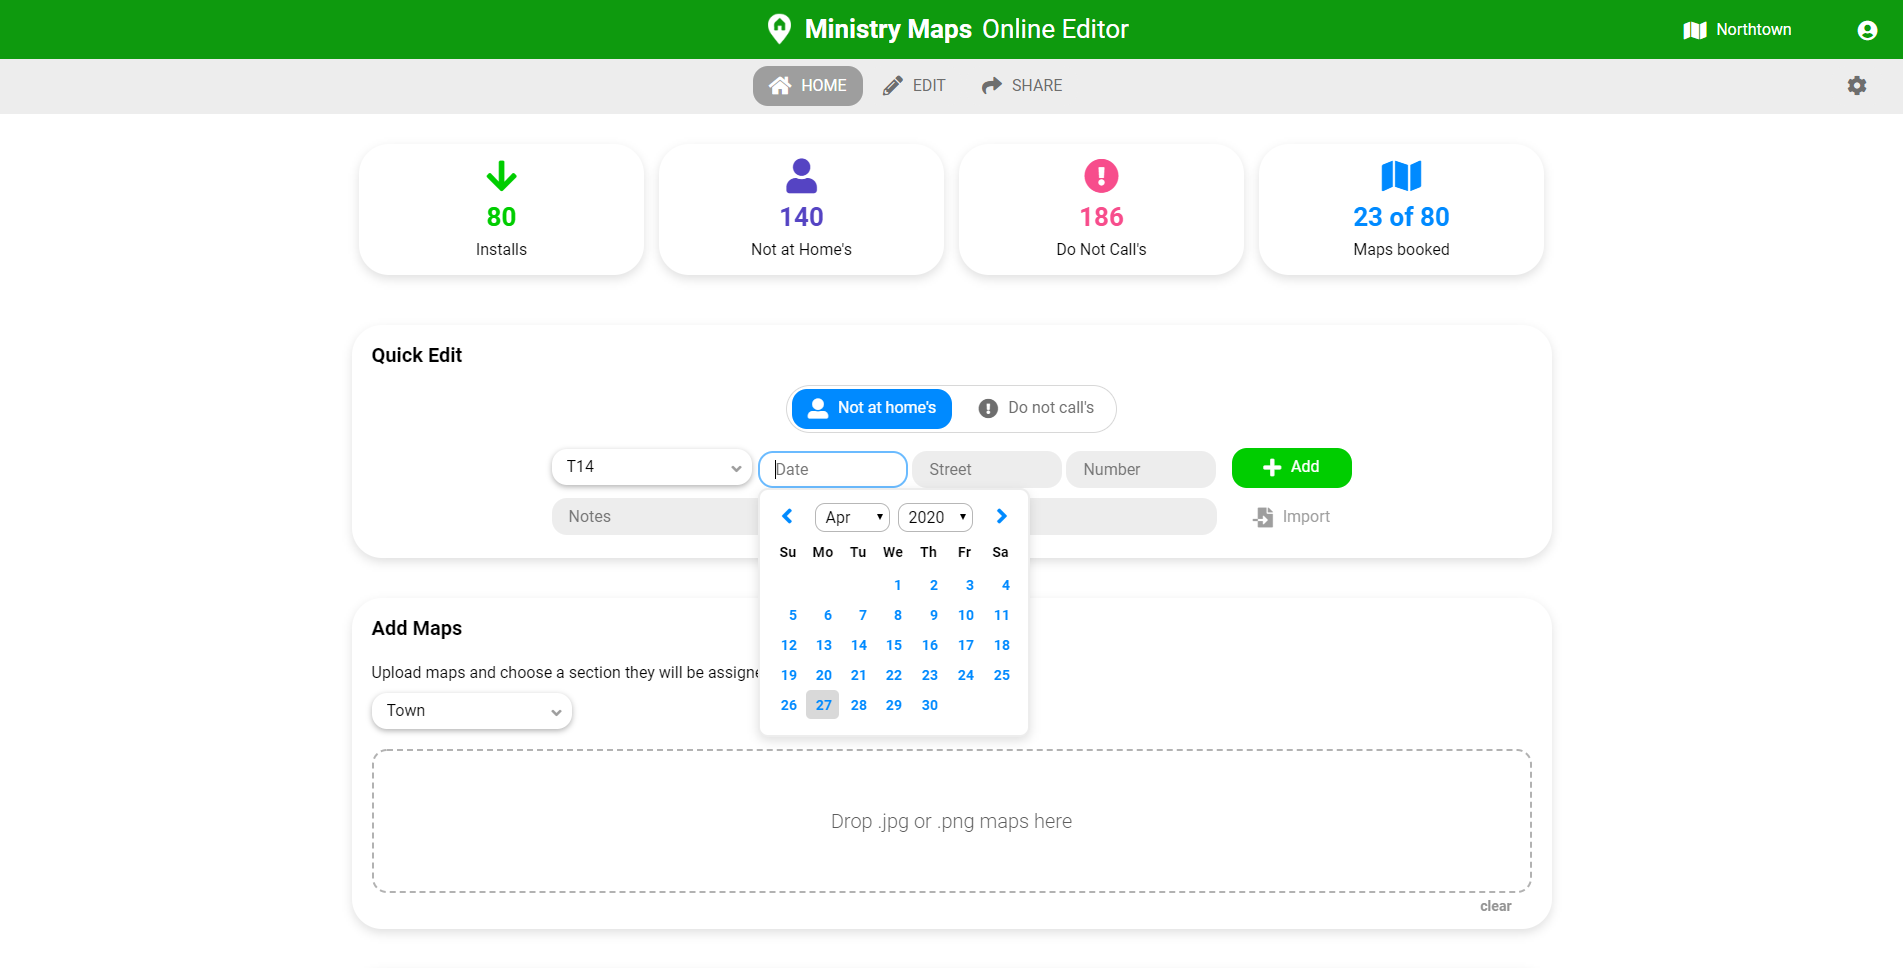
Task: Select April 1 in the calendar
Action: point(898,585)
